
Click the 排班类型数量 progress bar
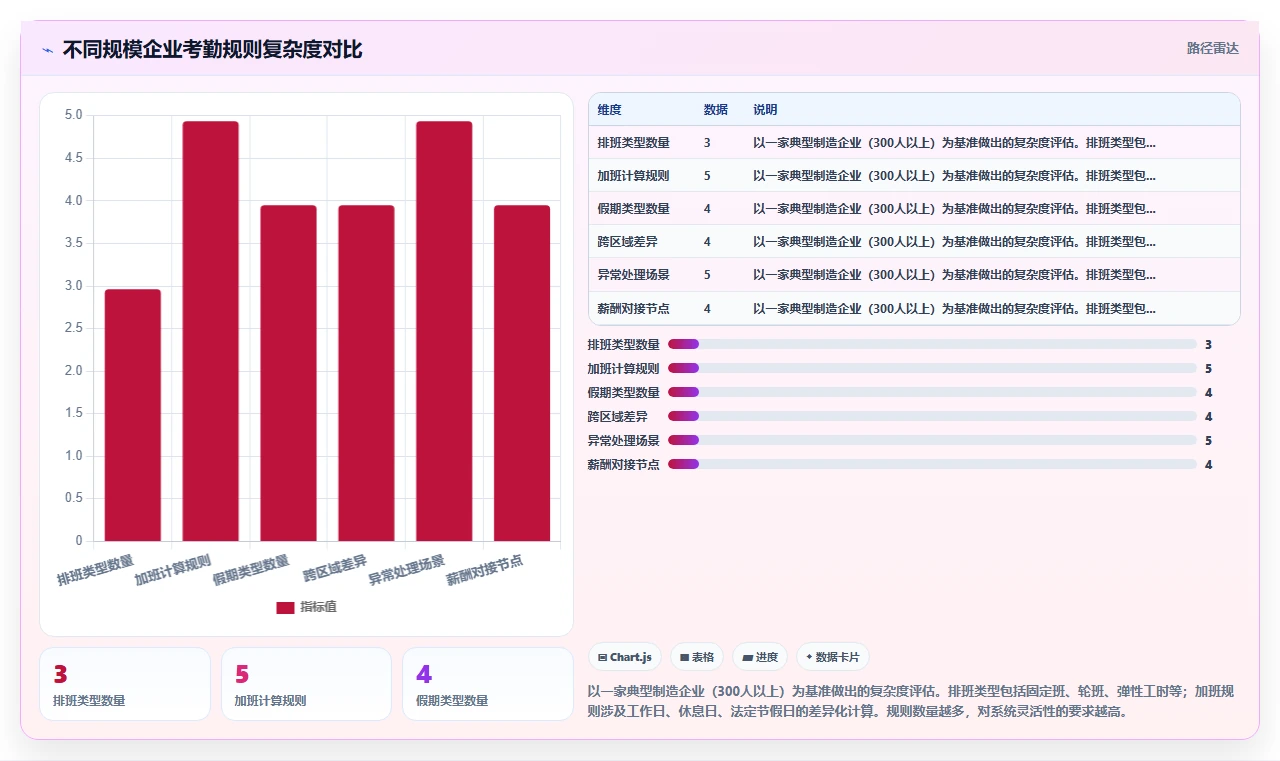point(932,344)
